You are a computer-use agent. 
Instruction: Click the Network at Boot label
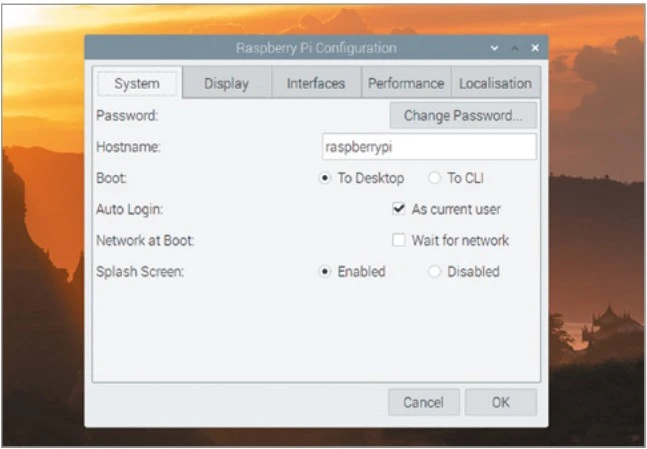tap(145, 240)
